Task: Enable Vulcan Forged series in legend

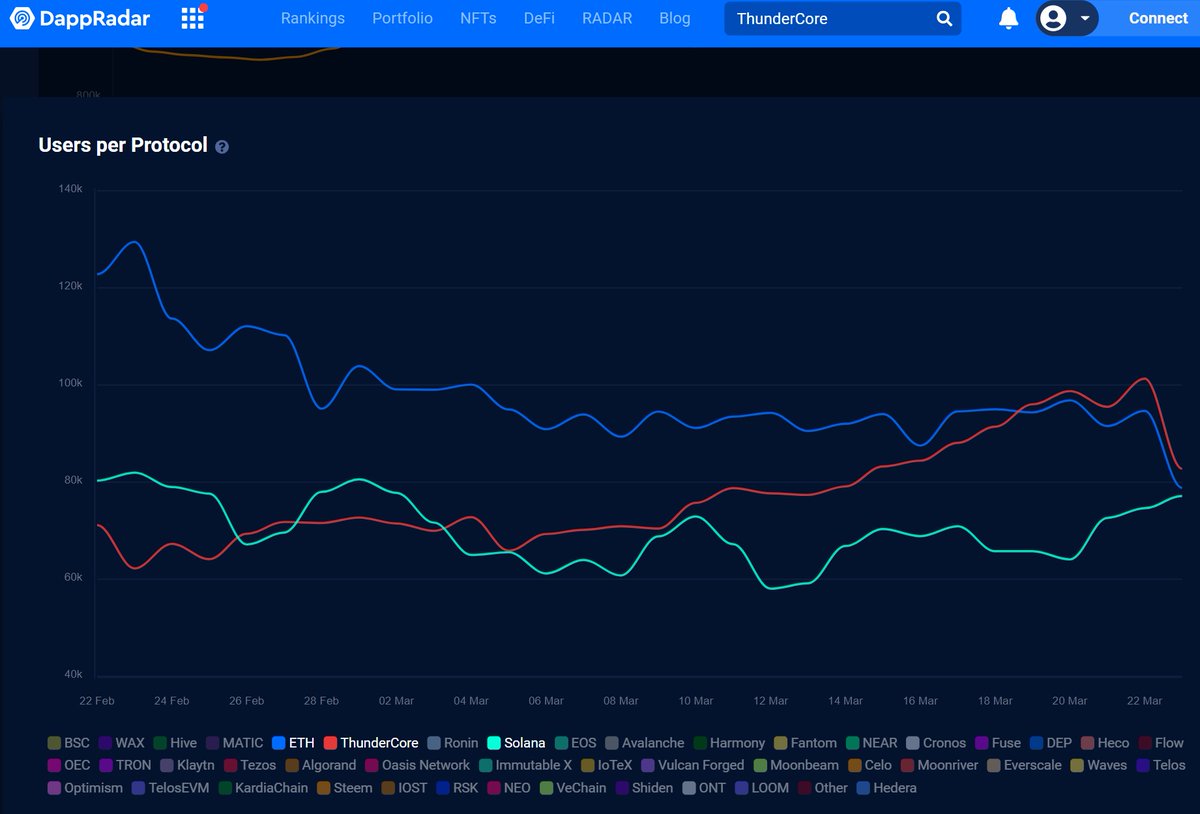Action: click(x=693, y=765)
